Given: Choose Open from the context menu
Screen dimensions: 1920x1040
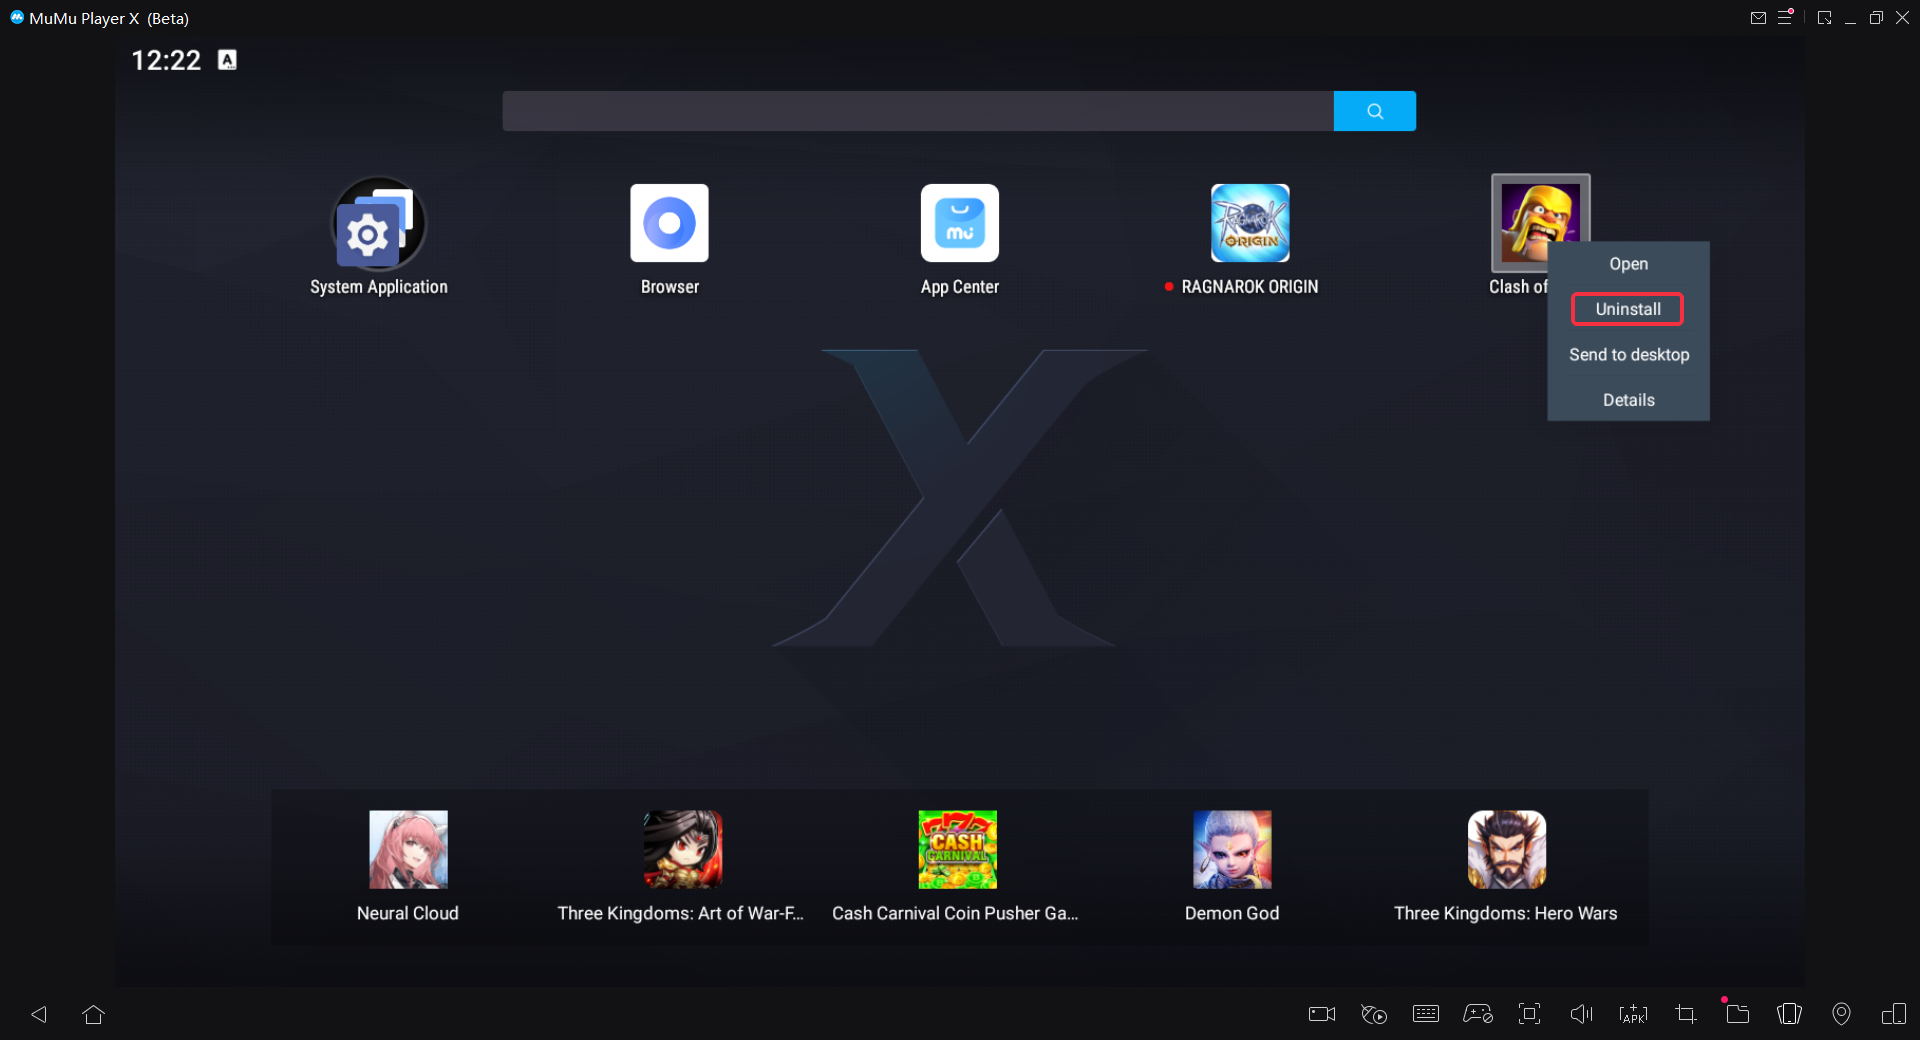Looking at the screenshot, I should [x=1628, y=264].
